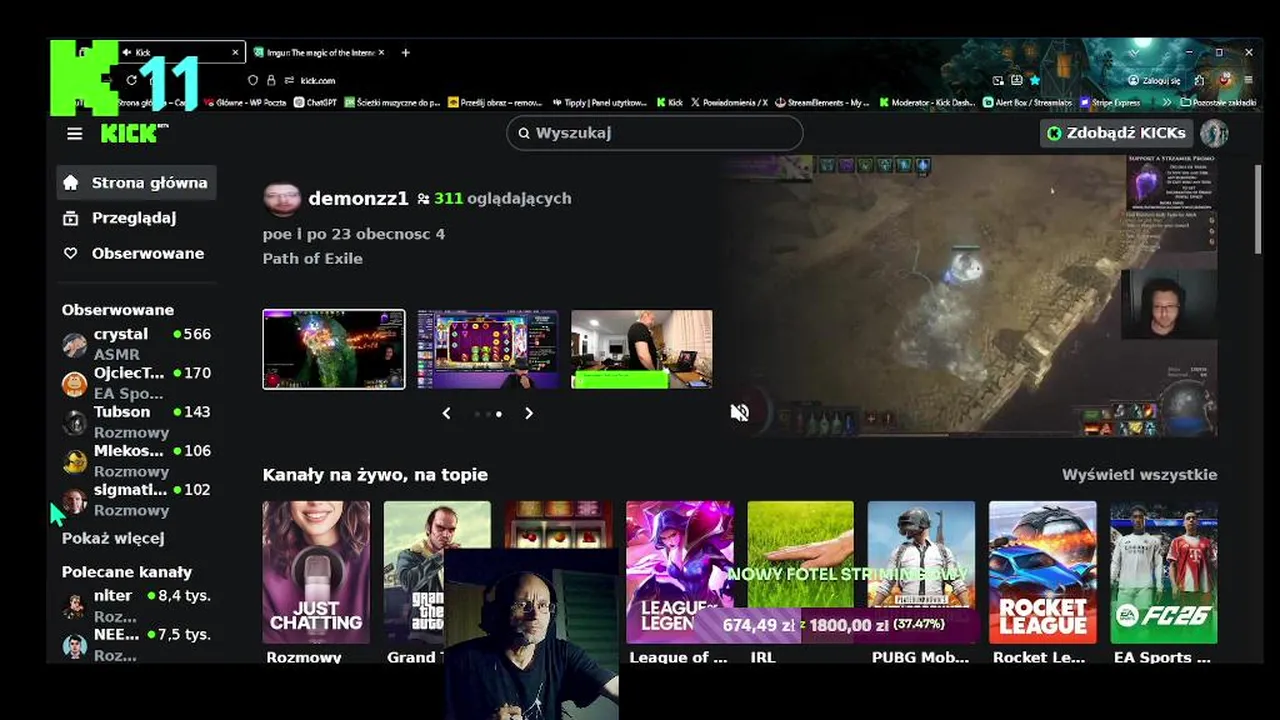Expand list with Pokaż więcej
The width and height of the screenshot is (1280, 720).
(x=113, y=538)
